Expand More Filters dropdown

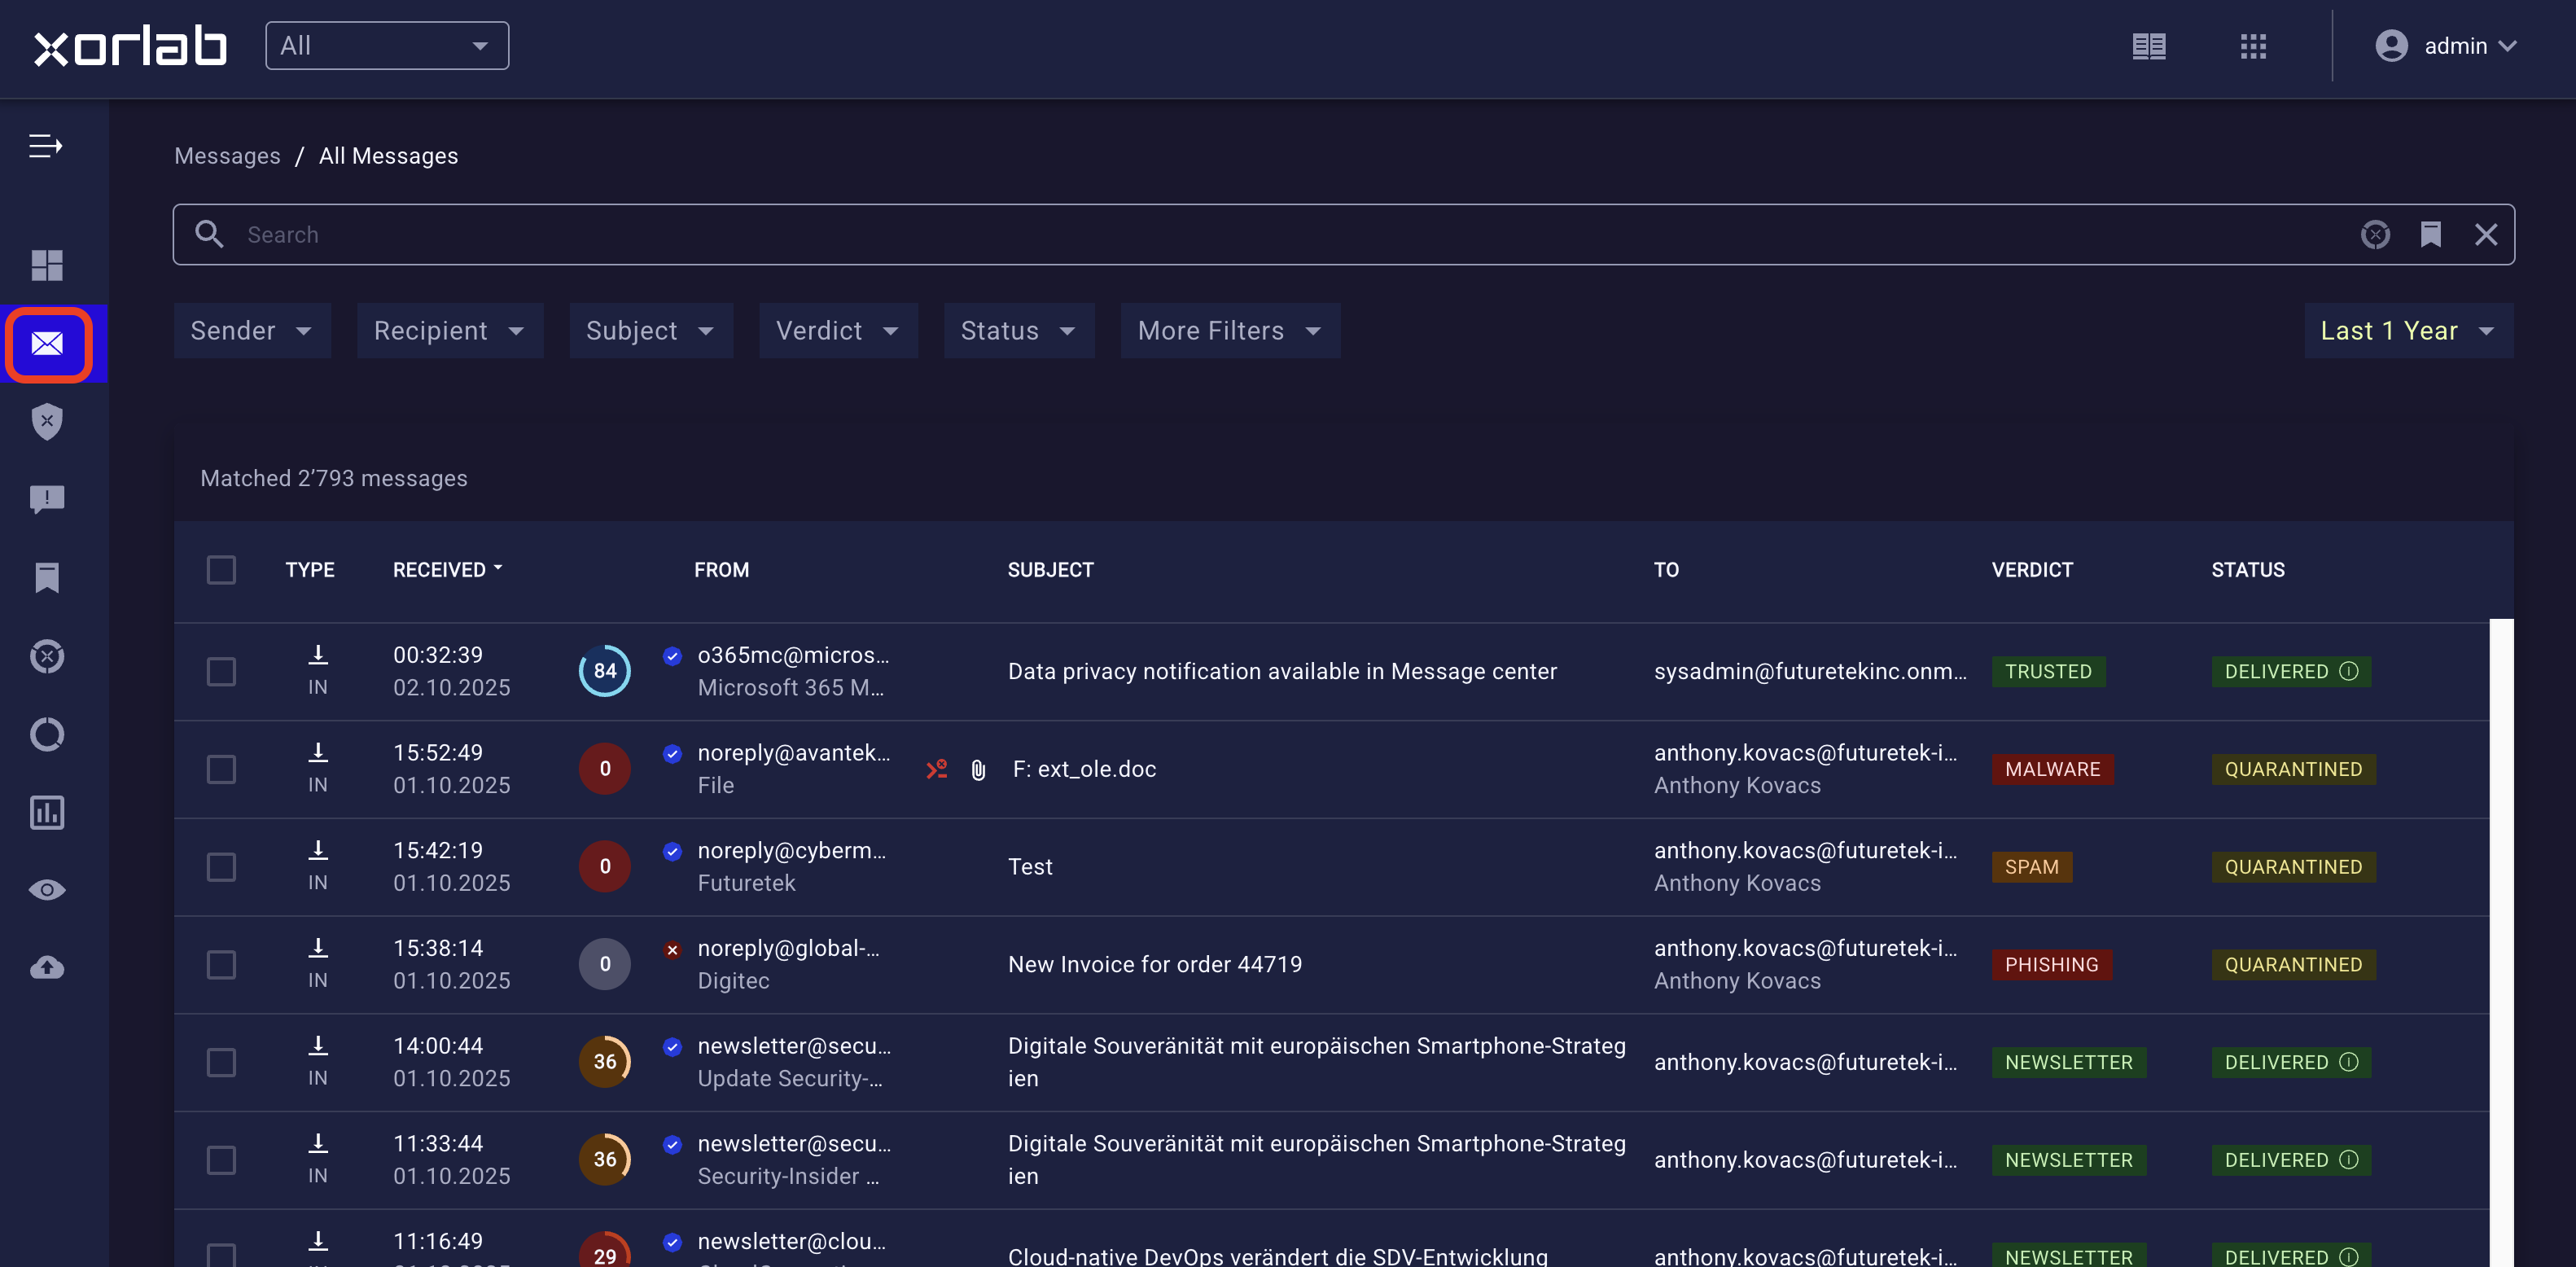1230,331
